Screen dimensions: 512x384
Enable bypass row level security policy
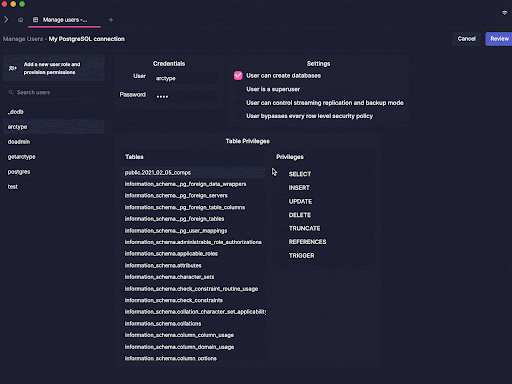(x=238, y=116)
